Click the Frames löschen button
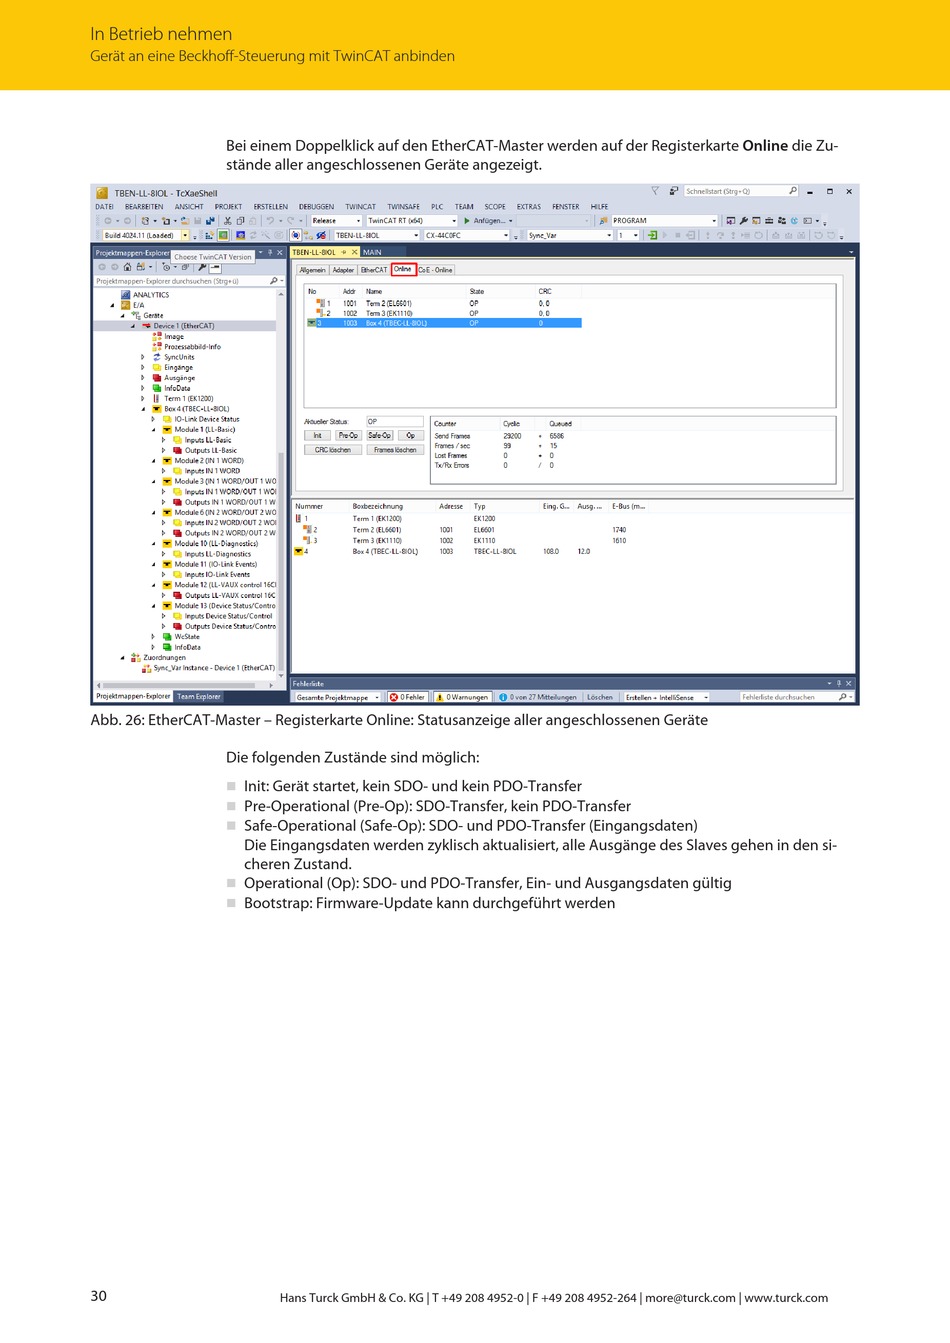The height and width of the screenshot is (1343, 950). (395, 450)
